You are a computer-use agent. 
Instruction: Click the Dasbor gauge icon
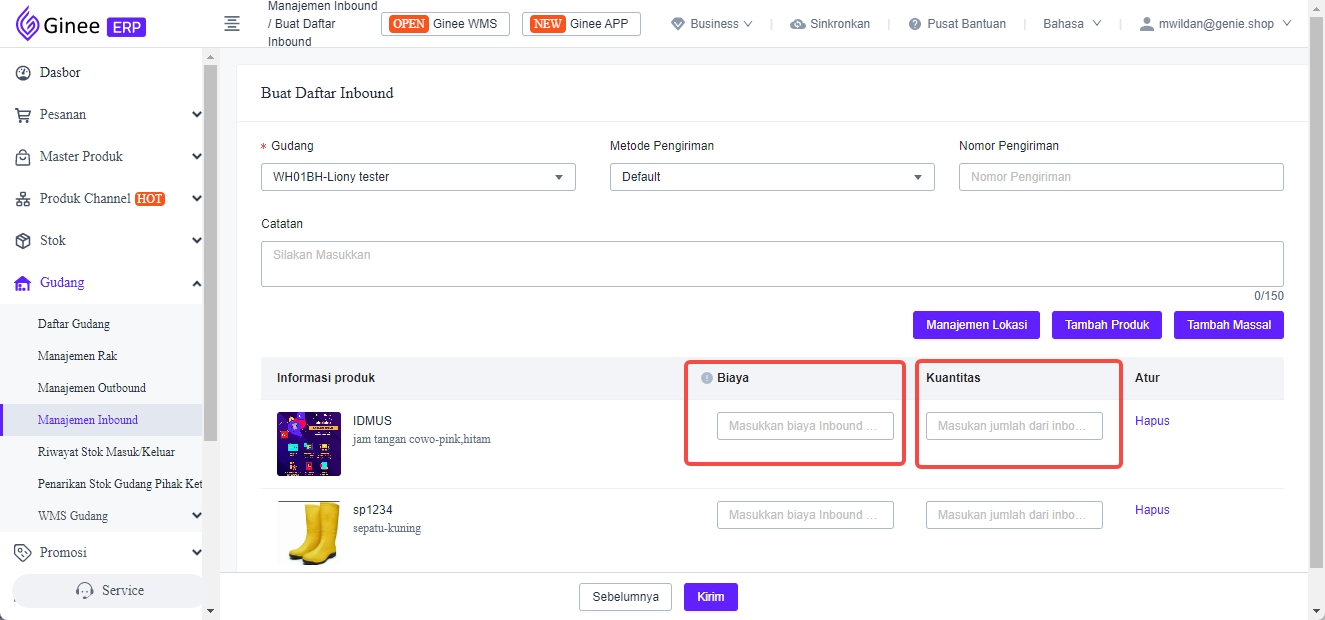[22, 73]
